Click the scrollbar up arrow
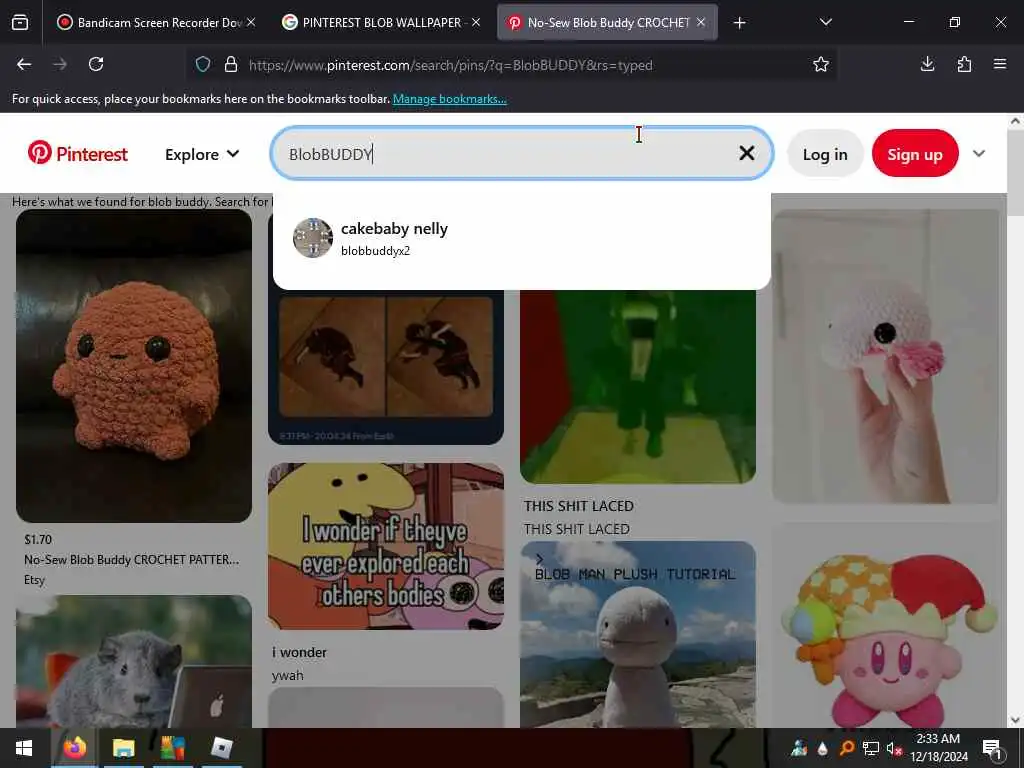1024x768 pixels. pyautogui.click(x=1016, y=121)
